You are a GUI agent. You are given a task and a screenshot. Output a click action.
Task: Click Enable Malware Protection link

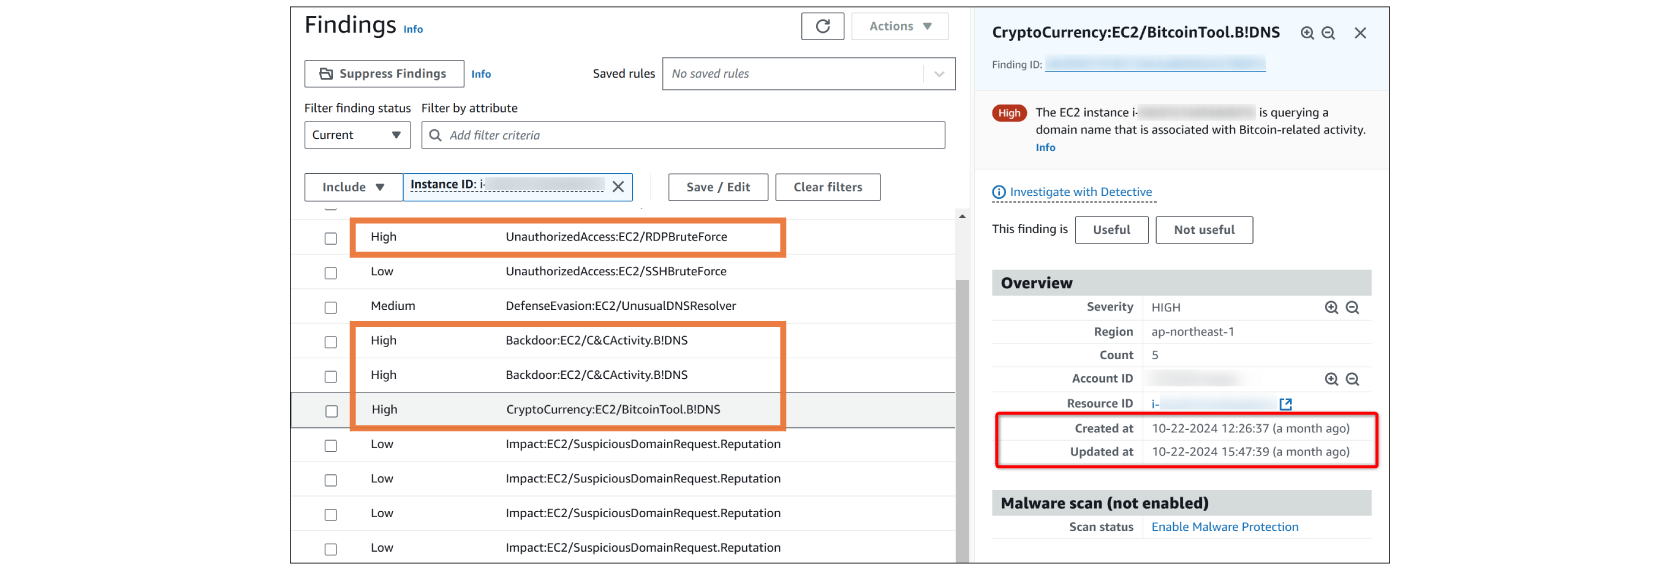(x=1224, y=527)
